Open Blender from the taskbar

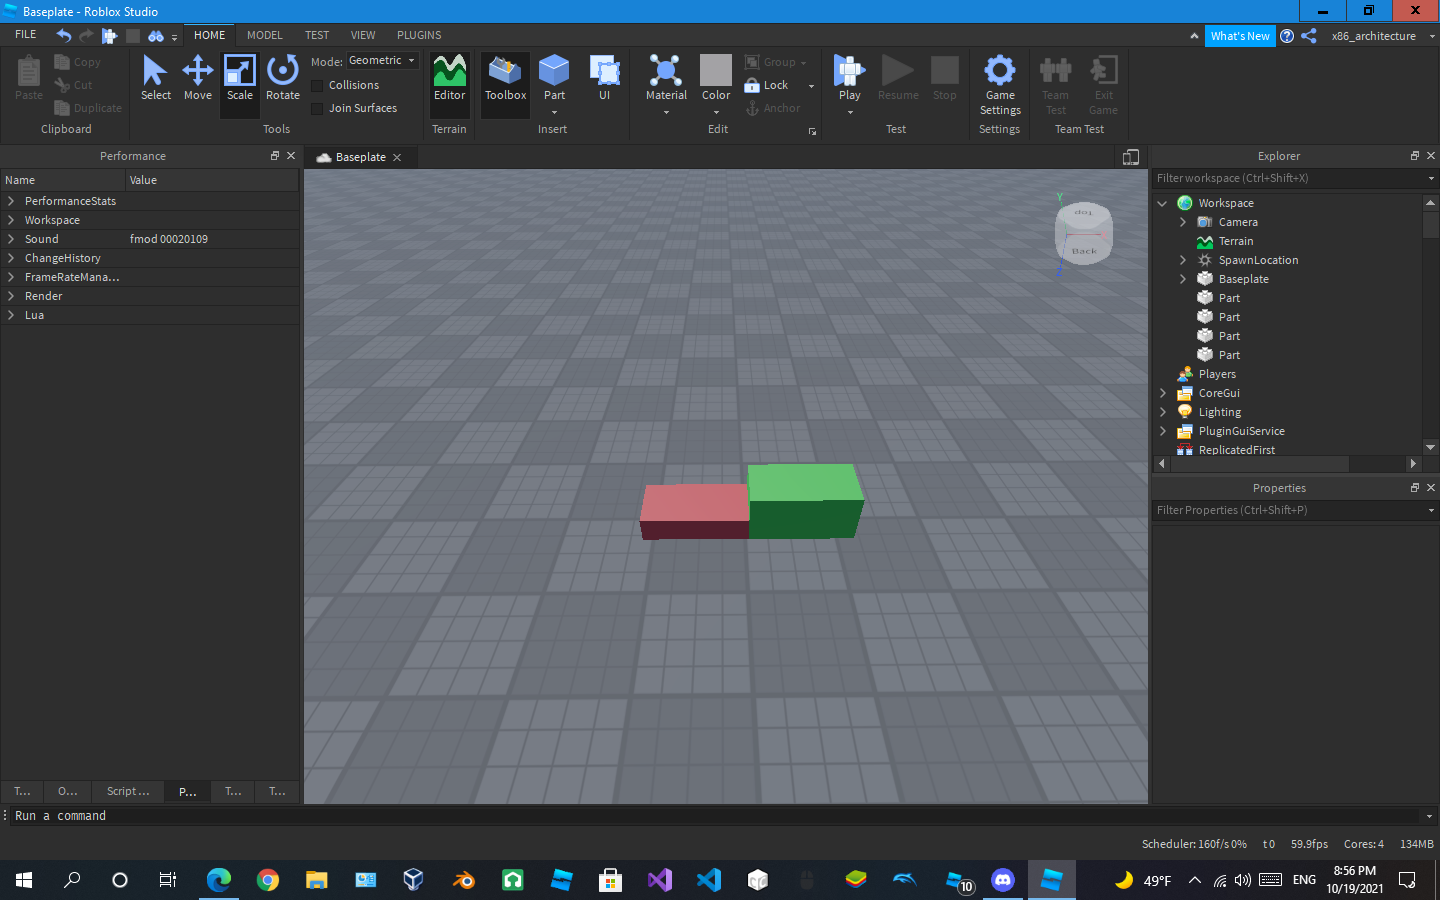click(x=463, y=880)
